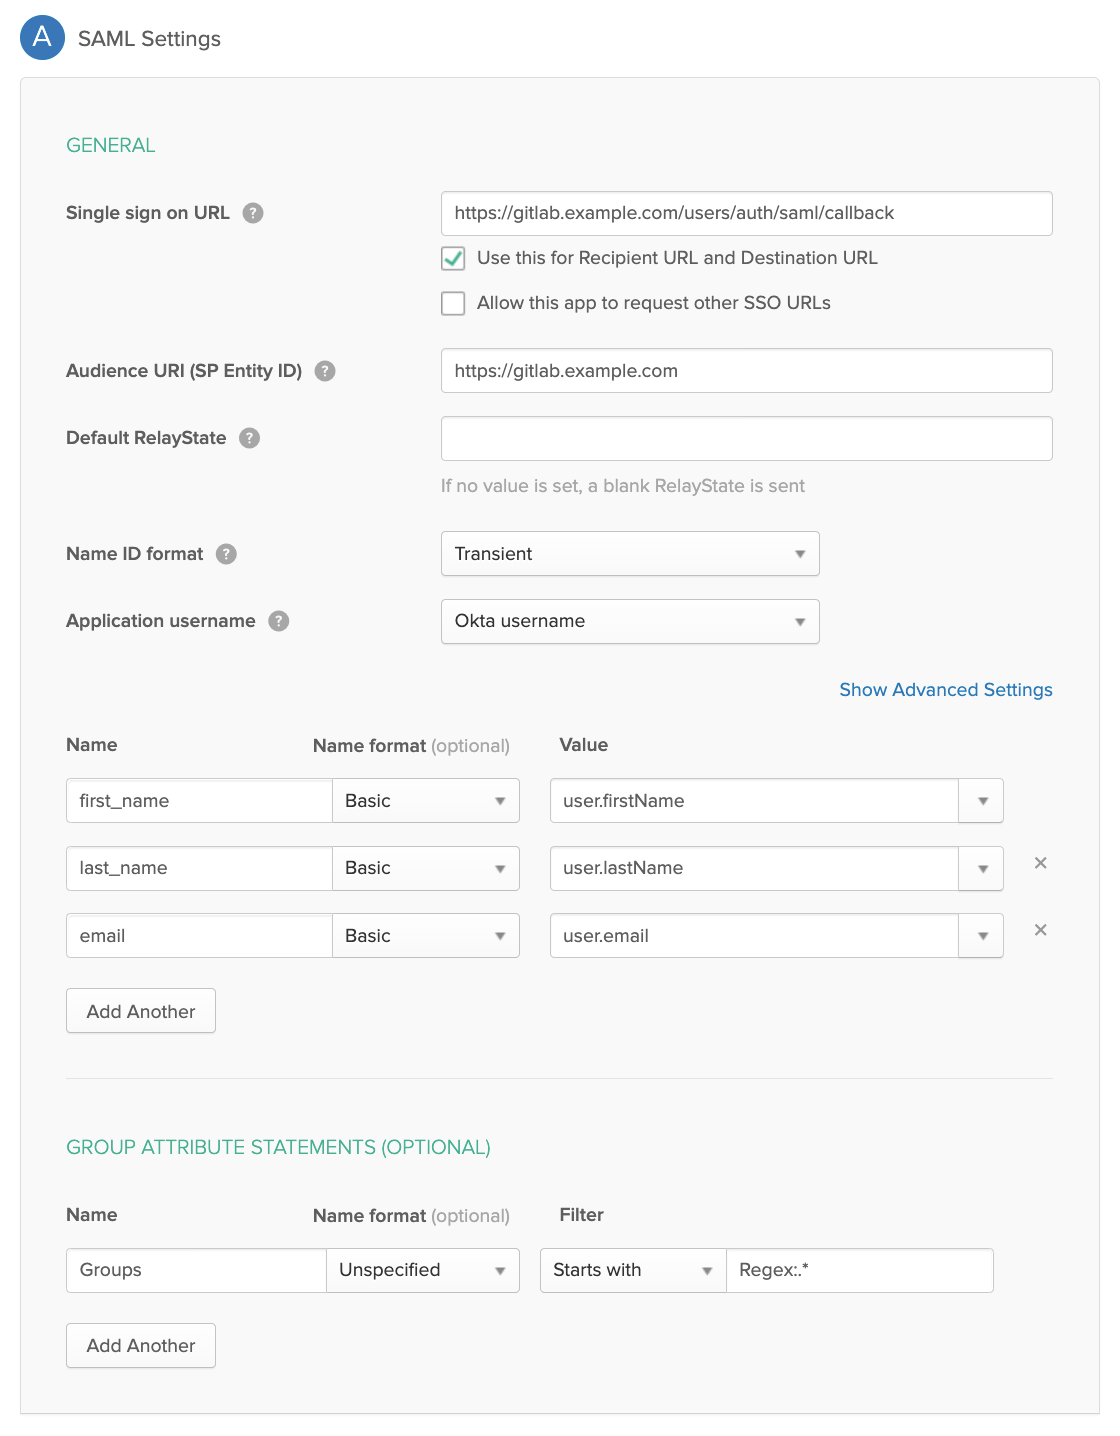Click the blue A step indicator icon
The height and width of the screenshot is (1436, 1120).
click(x=42, y=38)
